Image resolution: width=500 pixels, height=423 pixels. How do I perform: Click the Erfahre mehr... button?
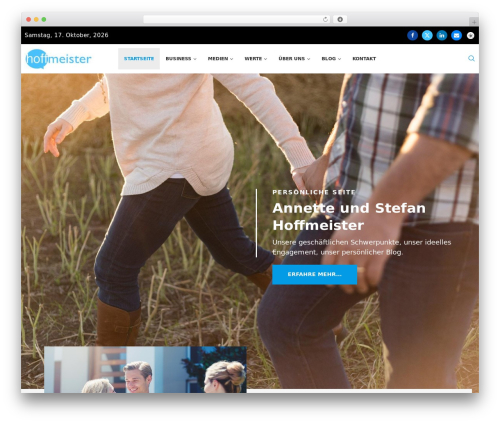point(314,274)
